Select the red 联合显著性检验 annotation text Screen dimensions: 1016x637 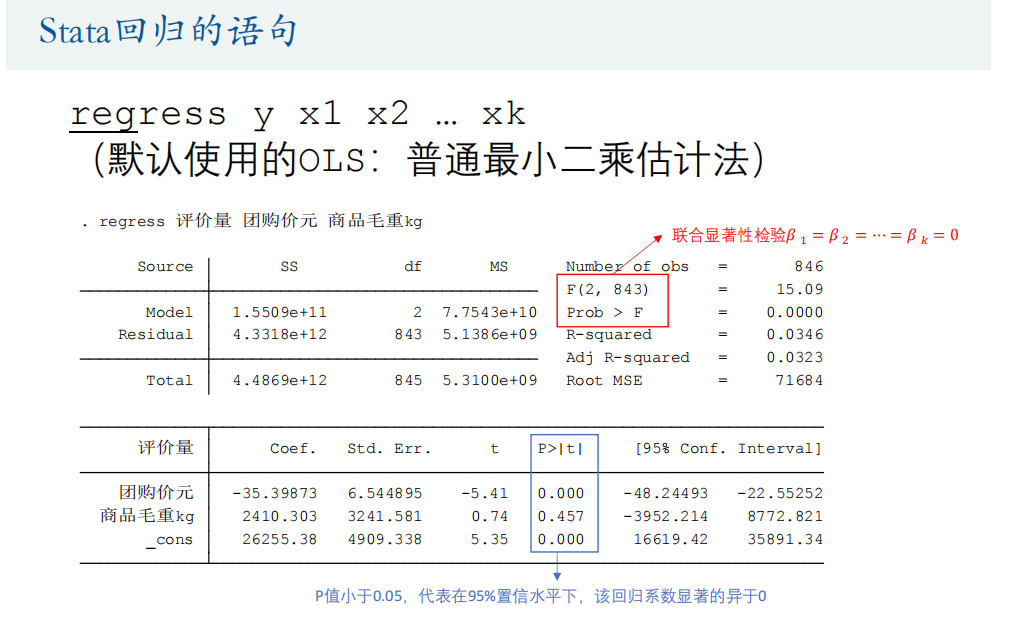click(815, 236)
